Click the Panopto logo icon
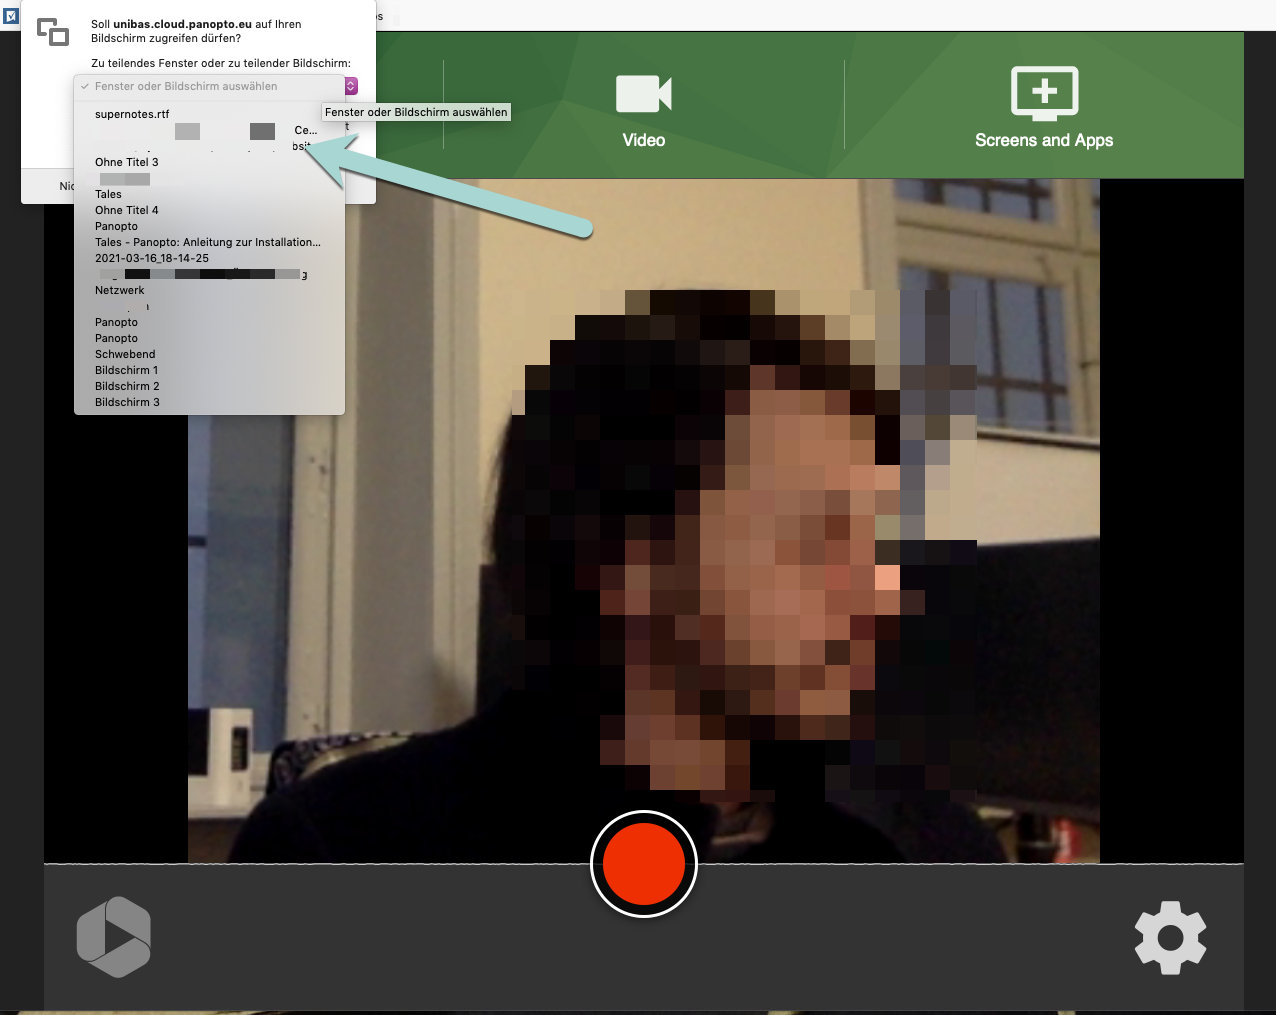 (114, 937)
